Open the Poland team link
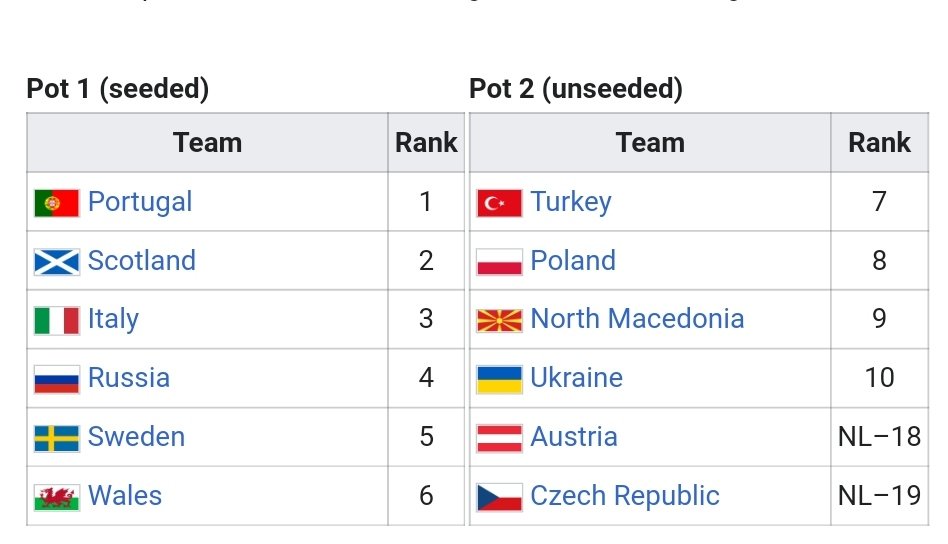 pos(573,261)
